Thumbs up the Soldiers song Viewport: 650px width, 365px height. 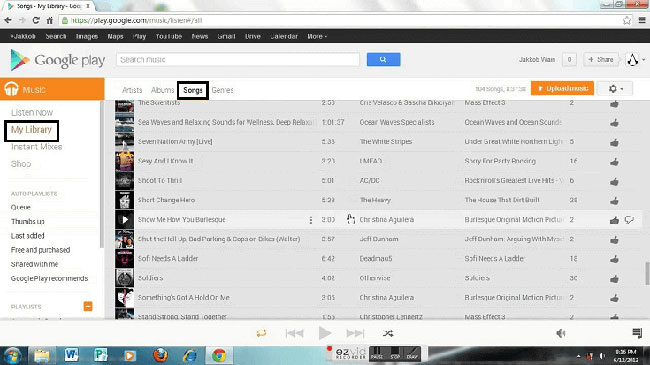614,279
